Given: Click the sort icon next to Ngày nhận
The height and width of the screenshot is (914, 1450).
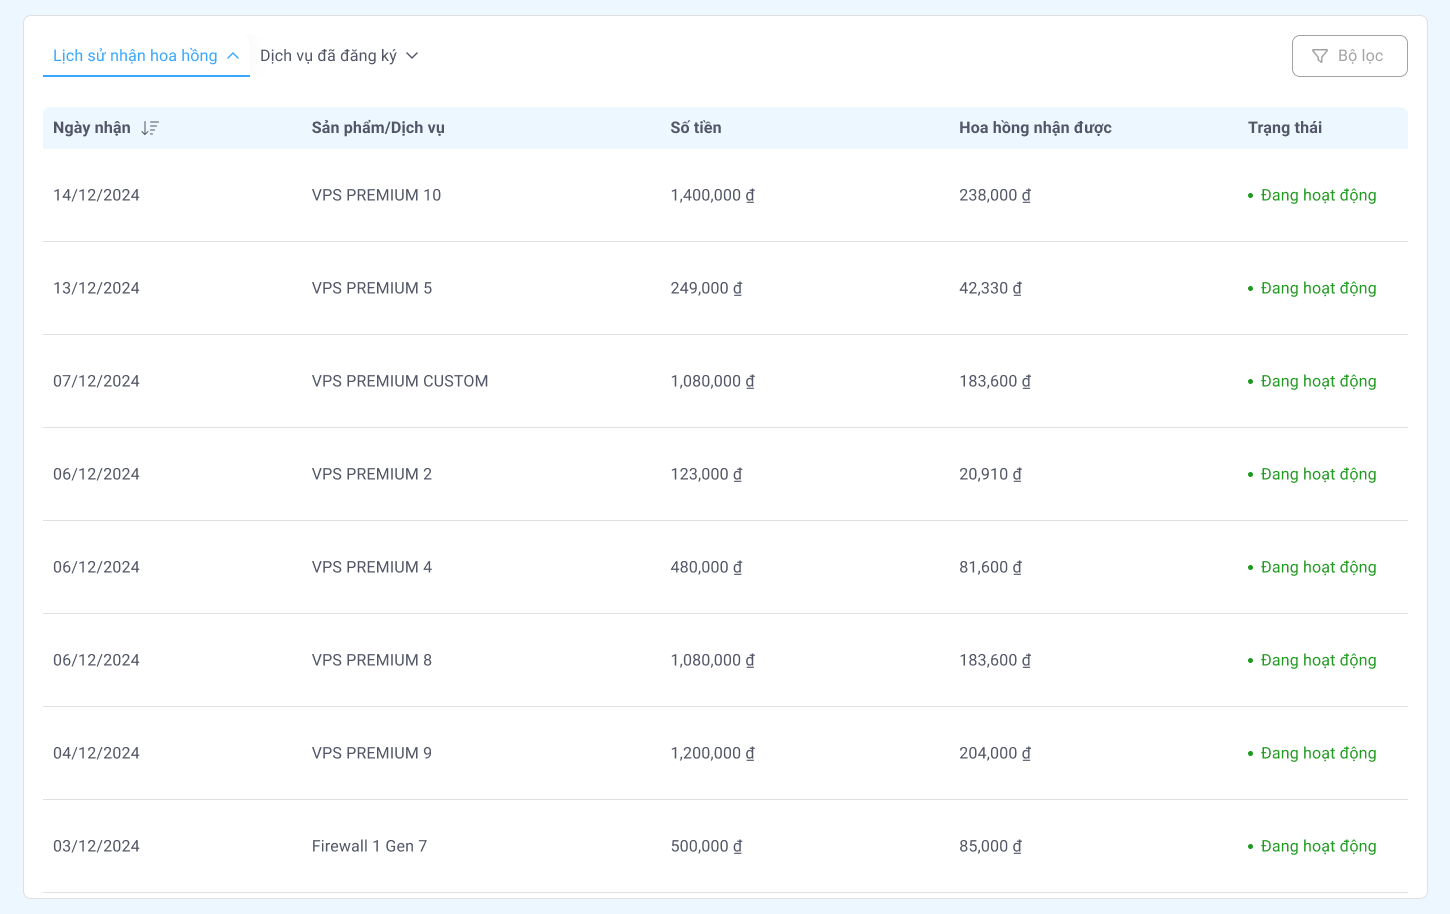Looking at the screenshot, I should [150, 128].
